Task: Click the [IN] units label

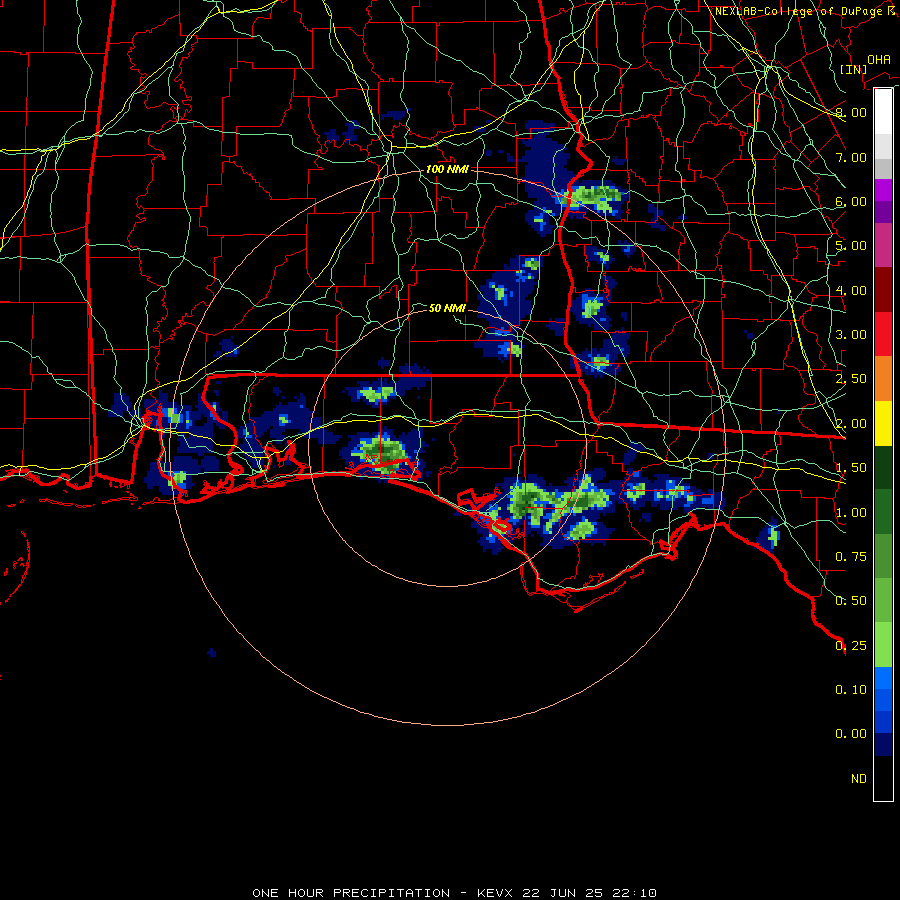Action: [x=853, y=69]
